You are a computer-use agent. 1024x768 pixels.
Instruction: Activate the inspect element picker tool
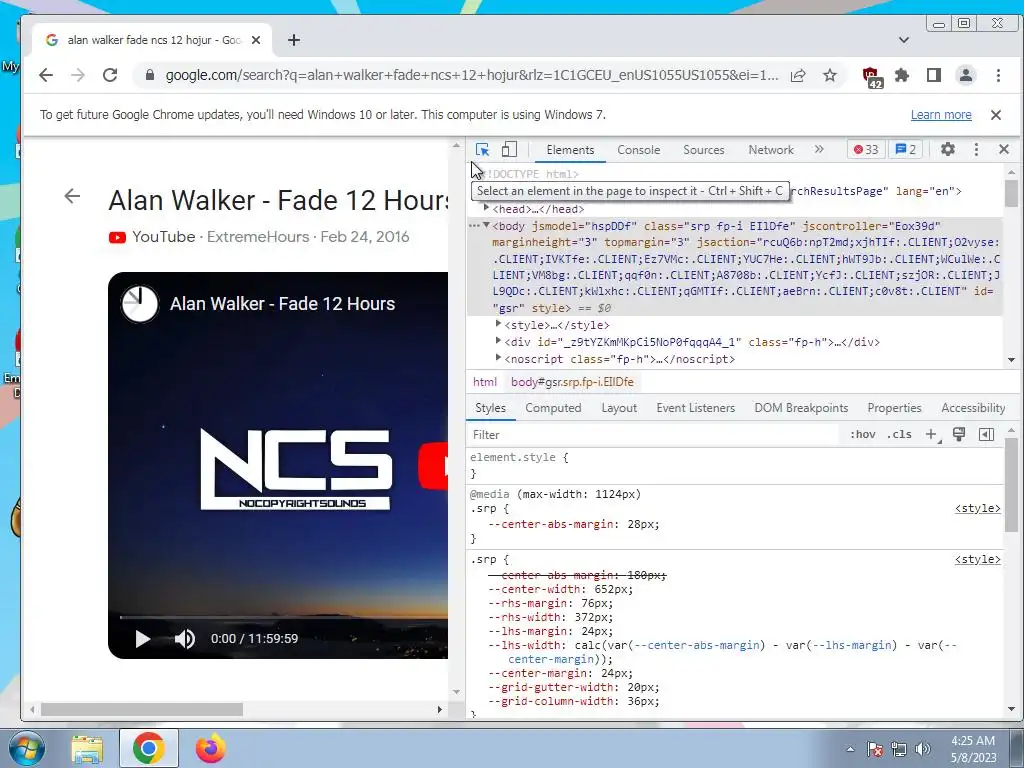point(483,150)
